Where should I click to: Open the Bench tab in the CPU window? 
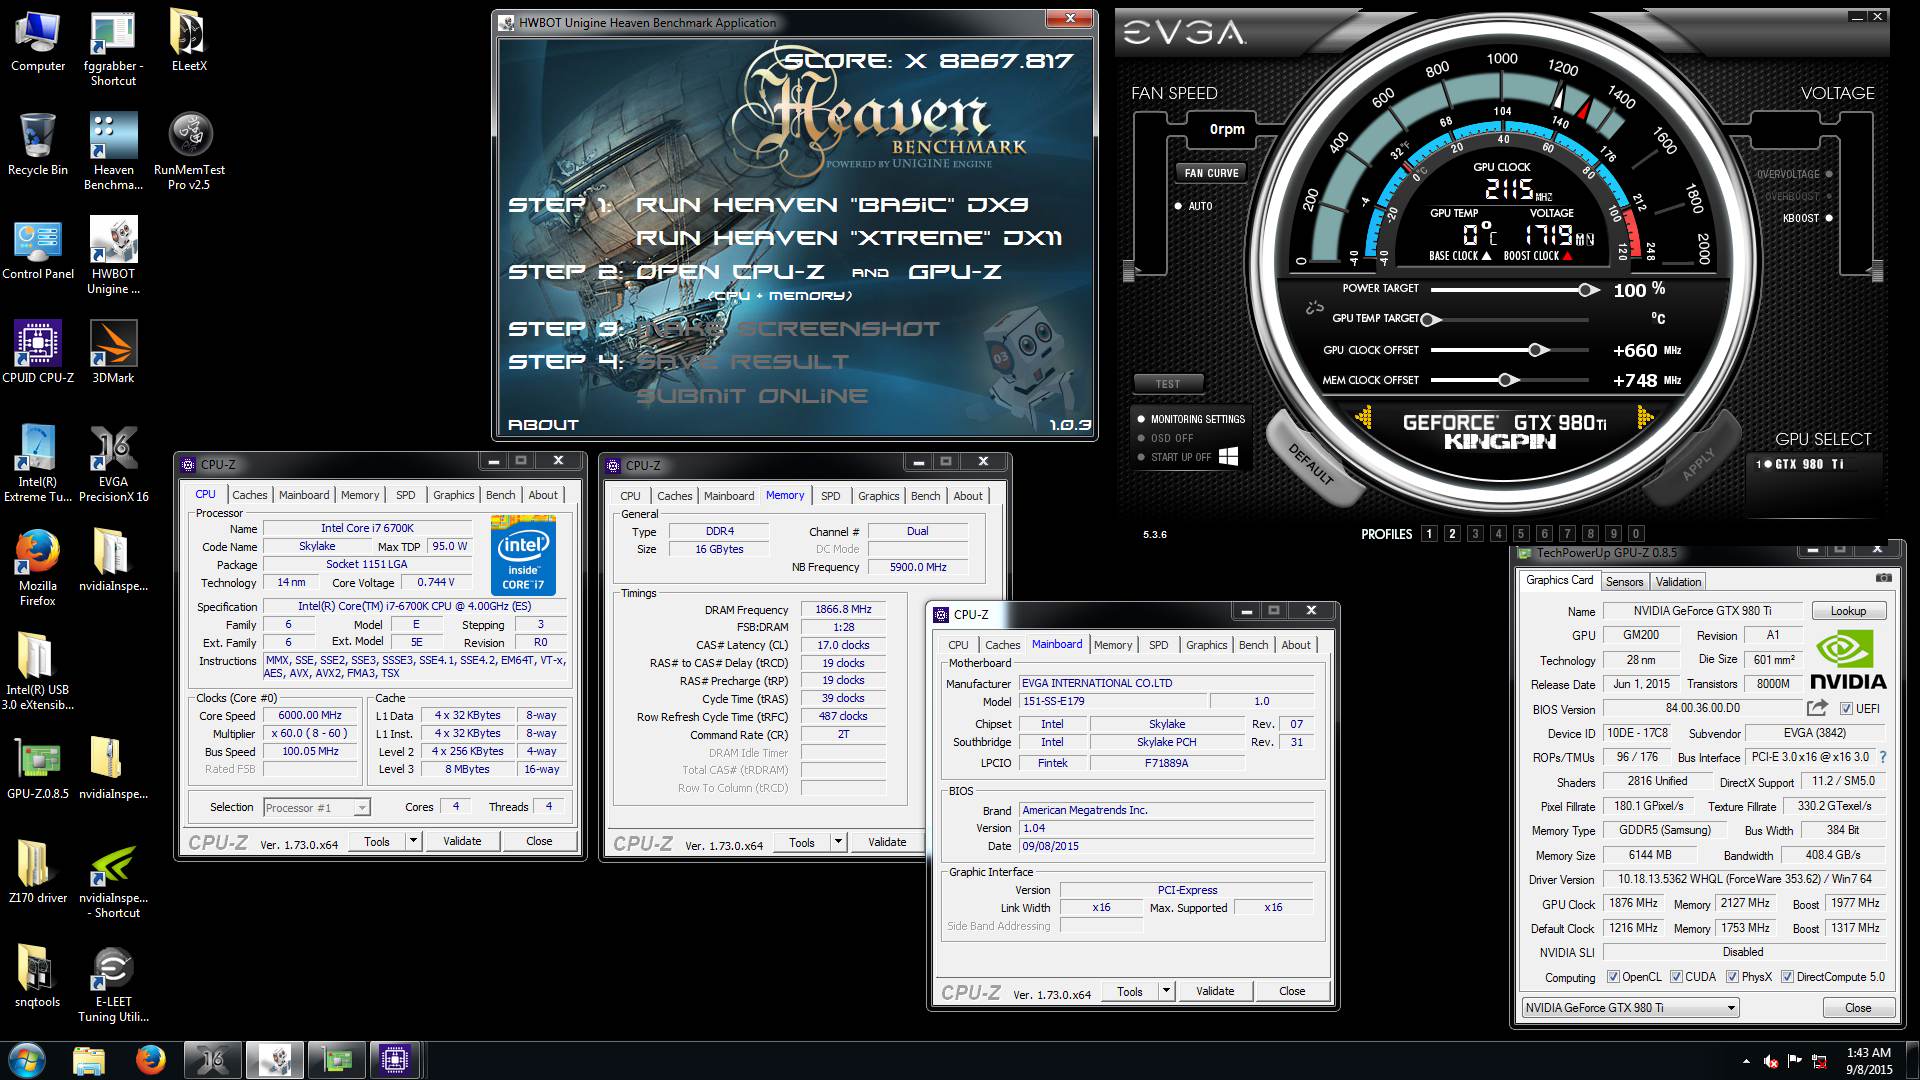pyautogui.click(x=500, y=495)
